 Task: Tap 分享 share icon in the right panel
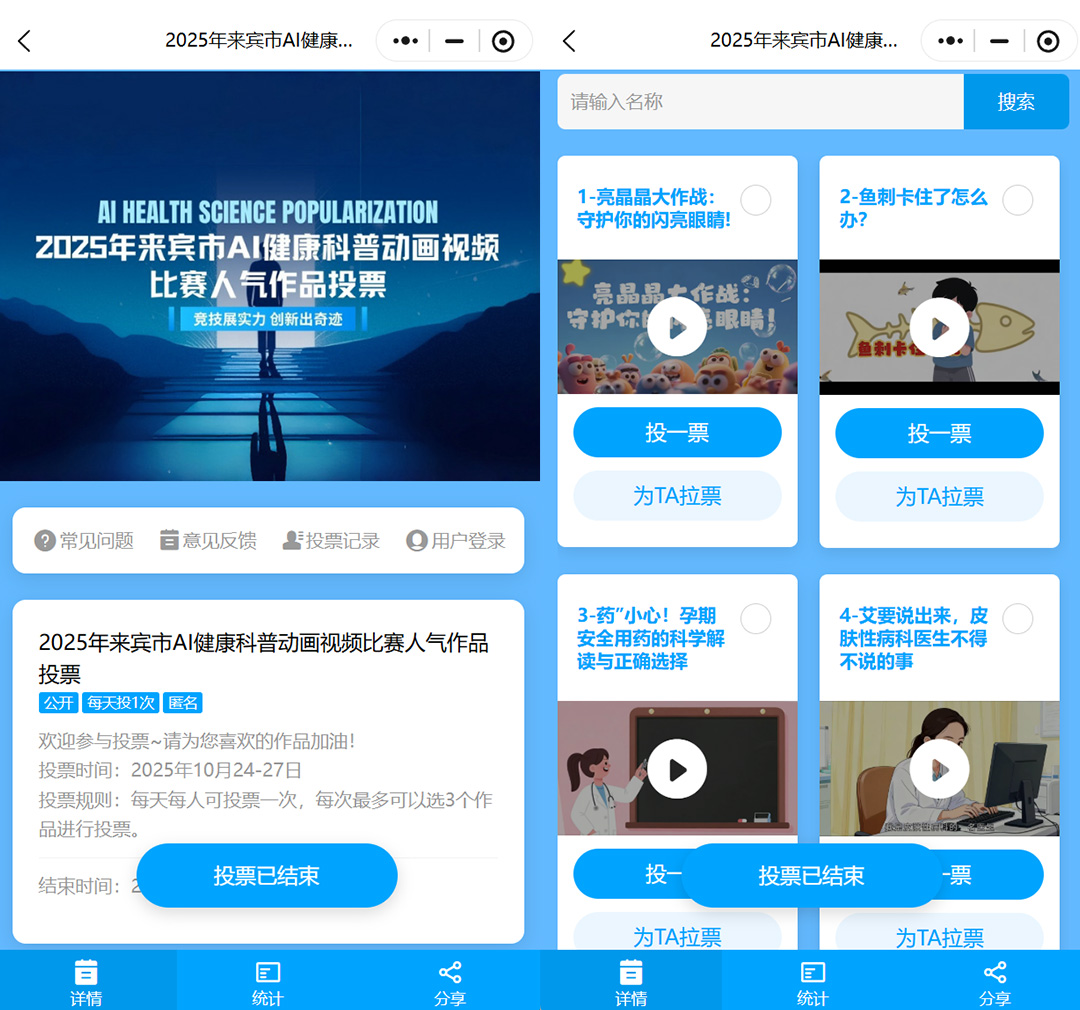click(994, 982)
